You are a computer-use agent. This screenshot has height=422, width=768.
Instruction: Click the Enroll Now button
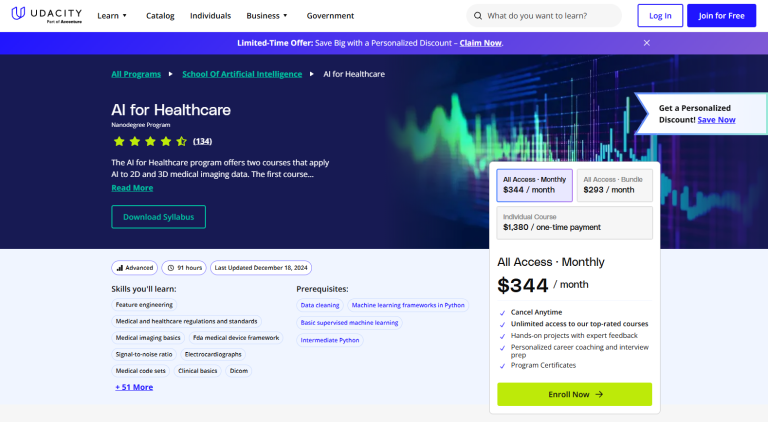click(575, 394)
